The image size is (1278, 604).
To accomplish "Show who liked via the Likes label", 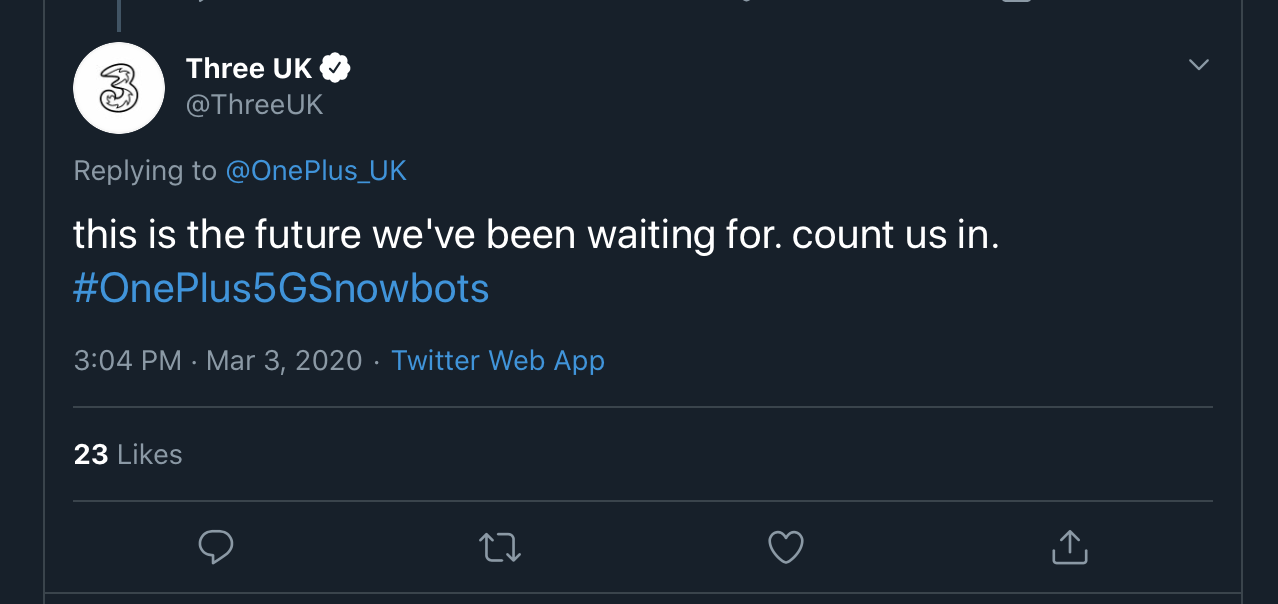I will click(x=150, y=455).
